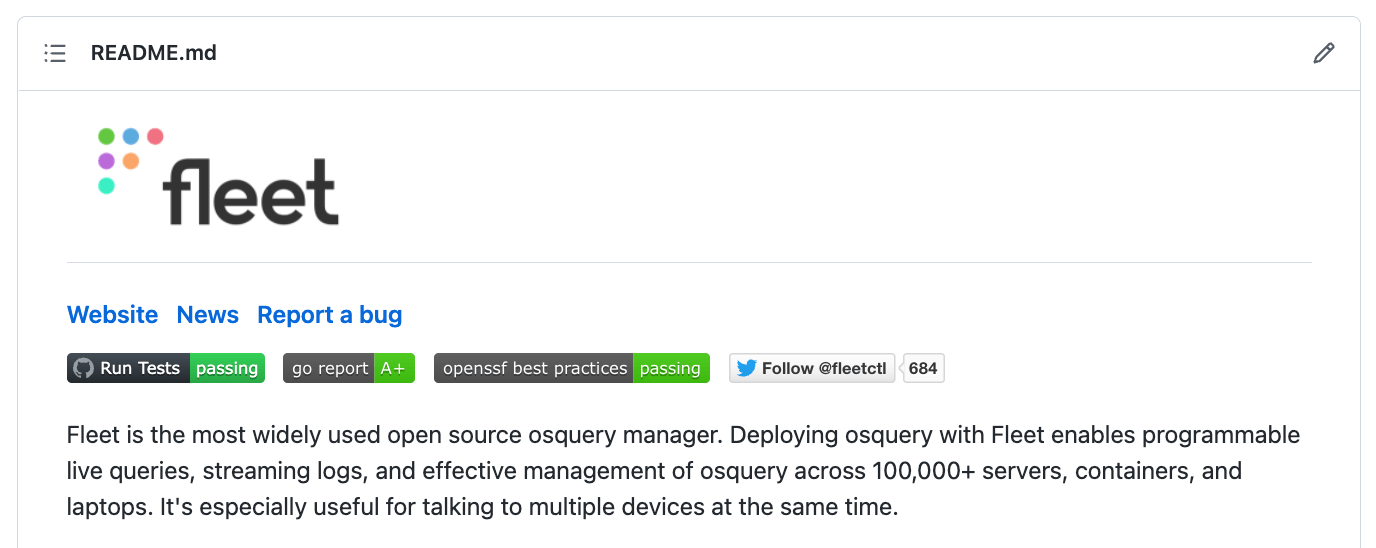Screen dimensions: 1376x548
Task: Click the README.md file name header
Action: click(x=154, y=53)
